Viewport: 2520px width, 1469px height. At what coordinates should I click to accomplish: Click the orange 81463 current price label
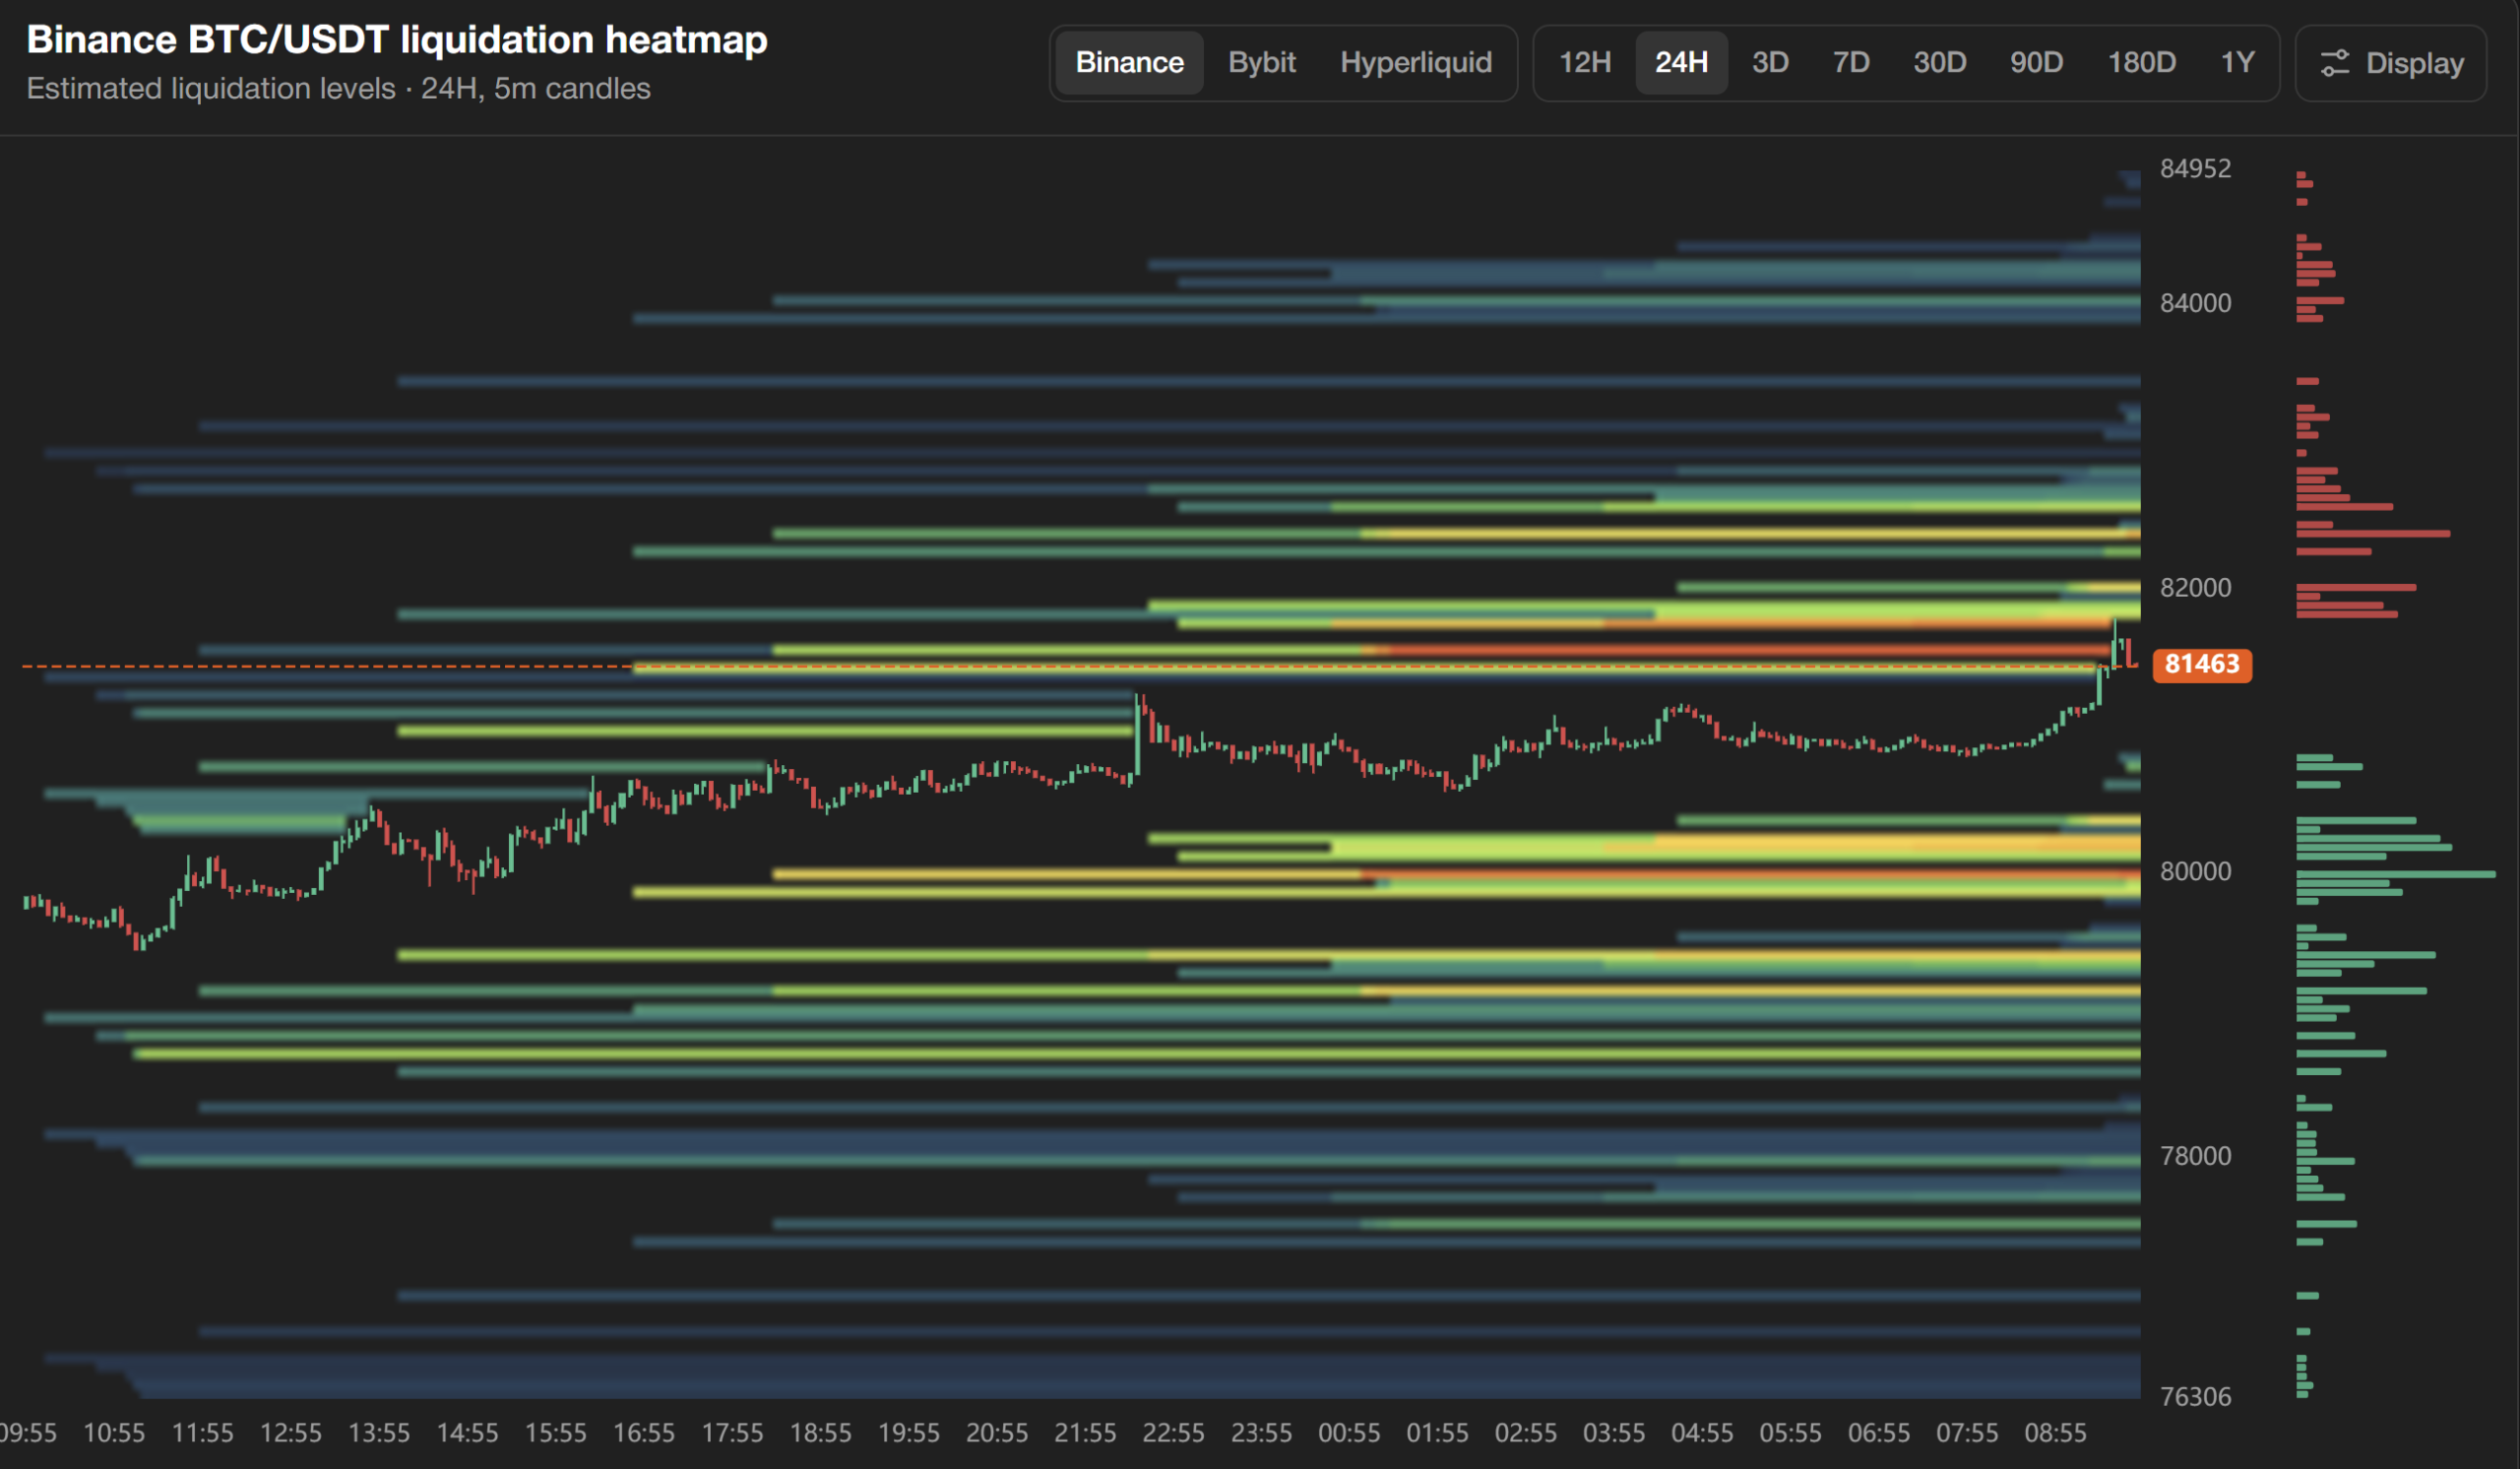tap(2202, 664)
